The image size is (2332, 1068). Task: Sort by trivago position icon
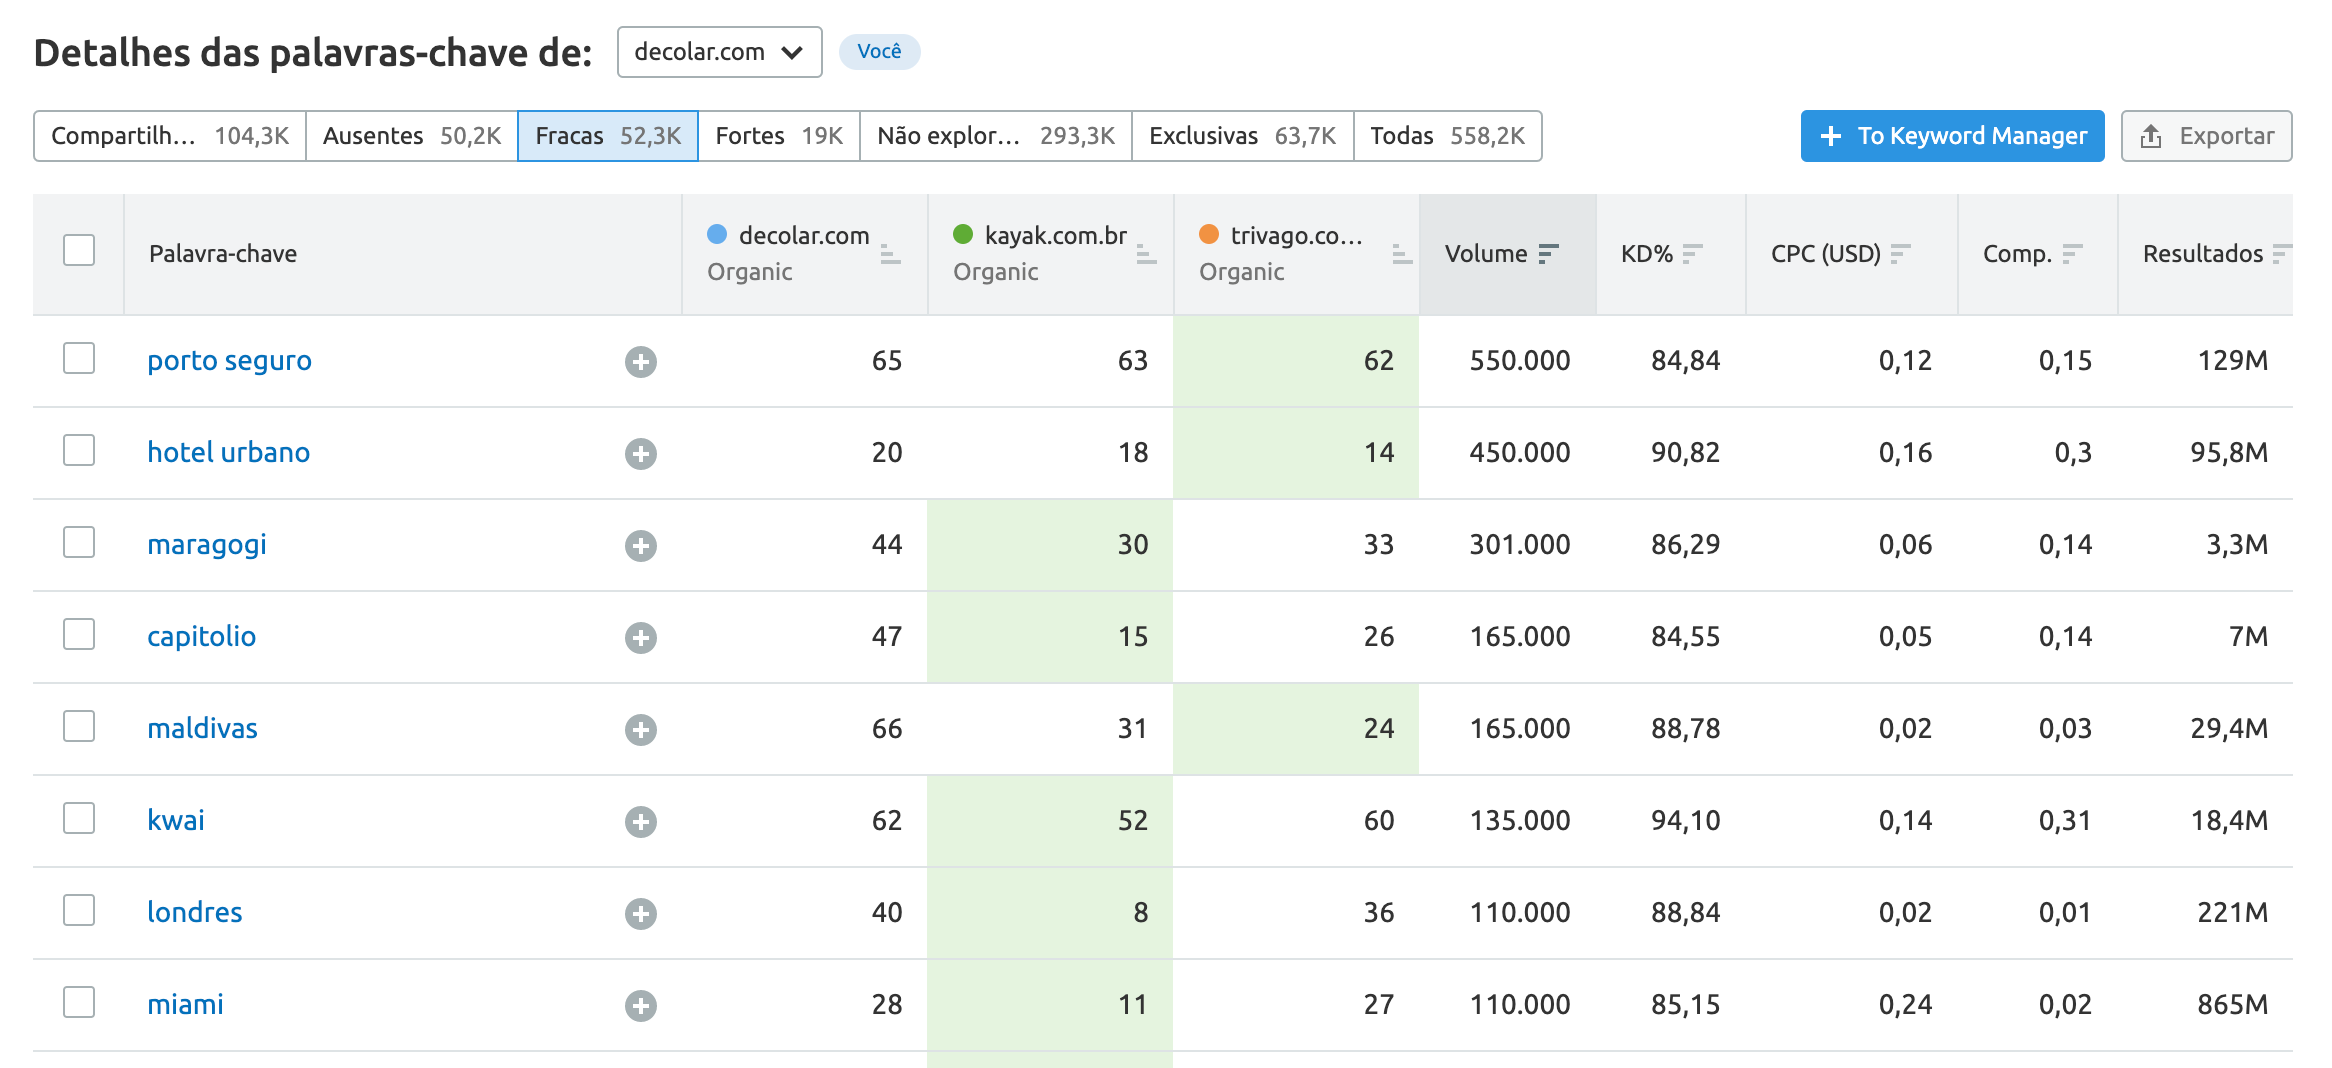[1402, 255]
